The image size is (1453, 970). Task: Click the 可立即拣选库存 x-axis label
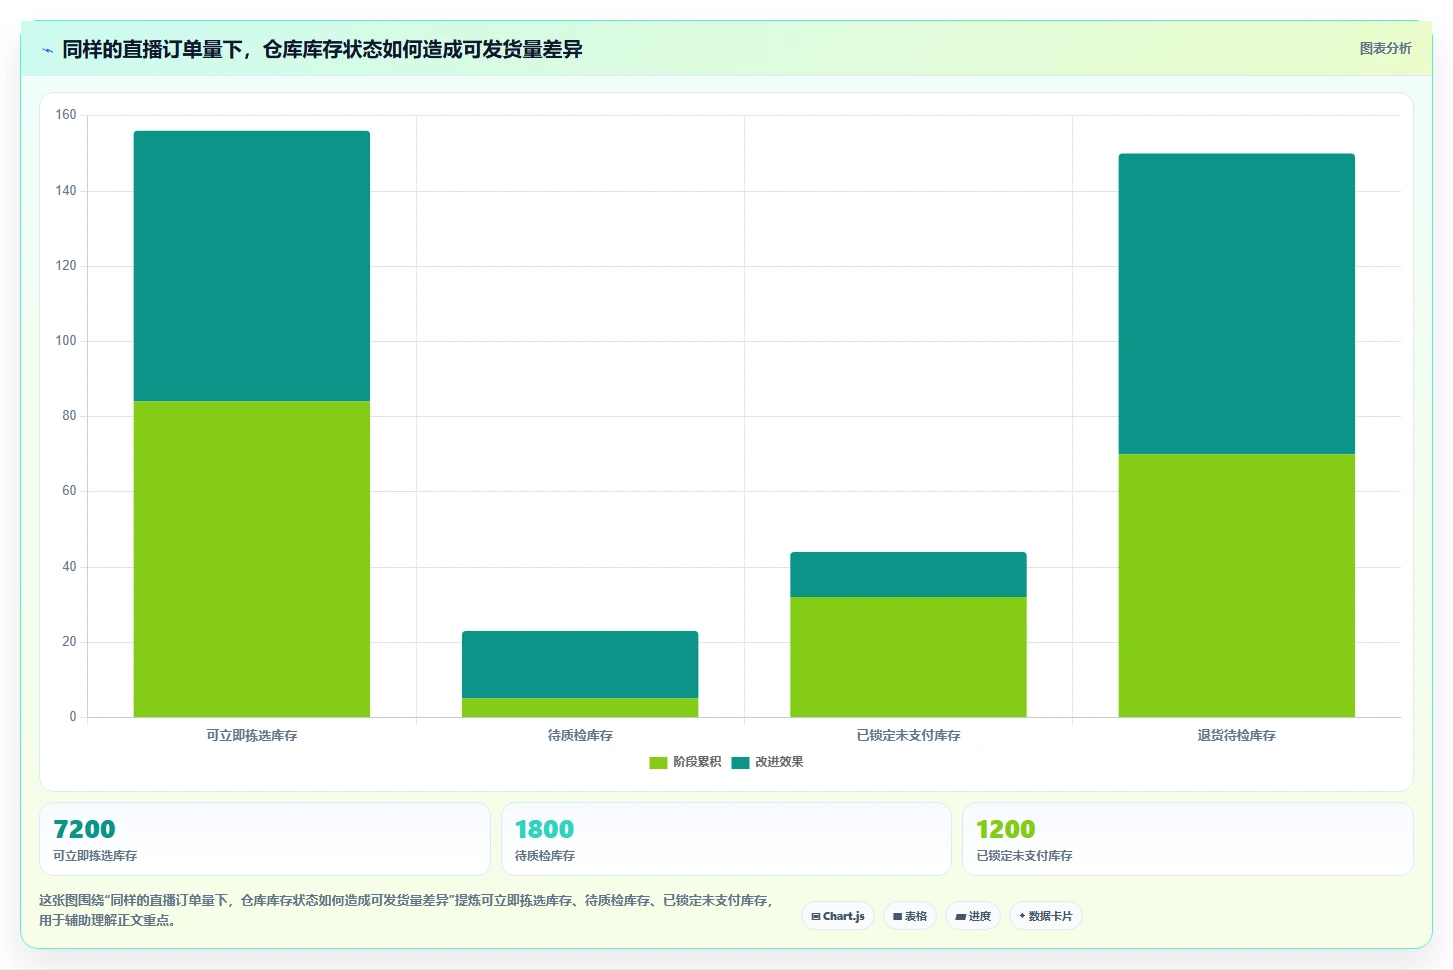click(x=252, y=735)
